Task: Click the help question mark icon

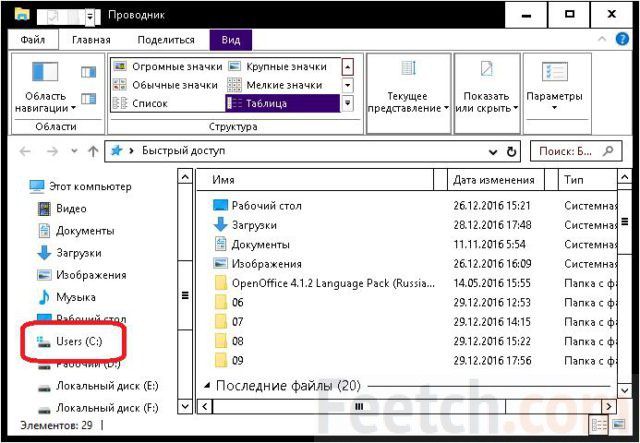Action: (622, 40)
